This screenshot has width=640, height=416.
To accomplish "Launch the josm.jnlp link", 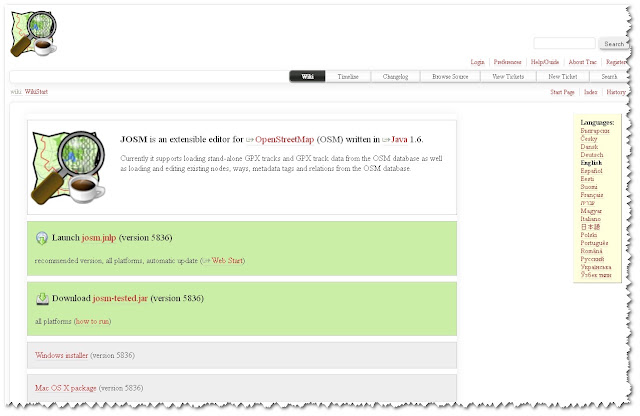I will coord(99,238).
